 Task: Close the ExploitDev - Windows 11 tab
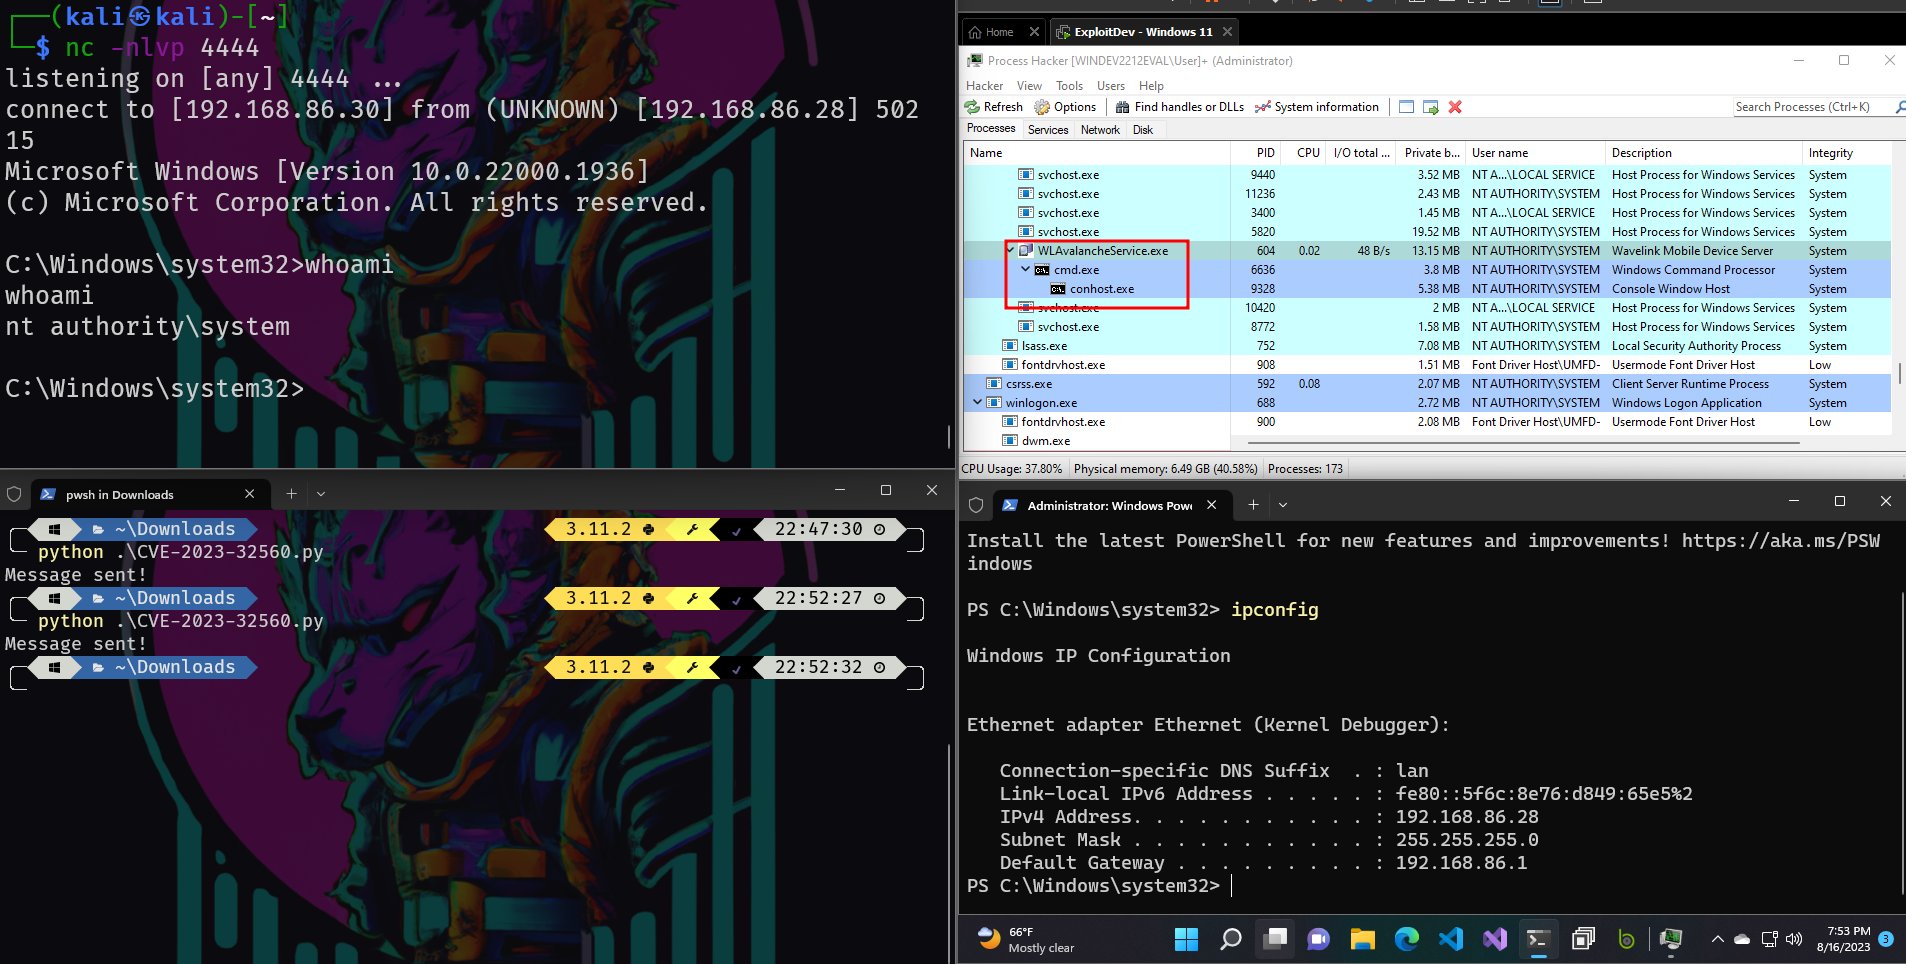point(1227,32)
